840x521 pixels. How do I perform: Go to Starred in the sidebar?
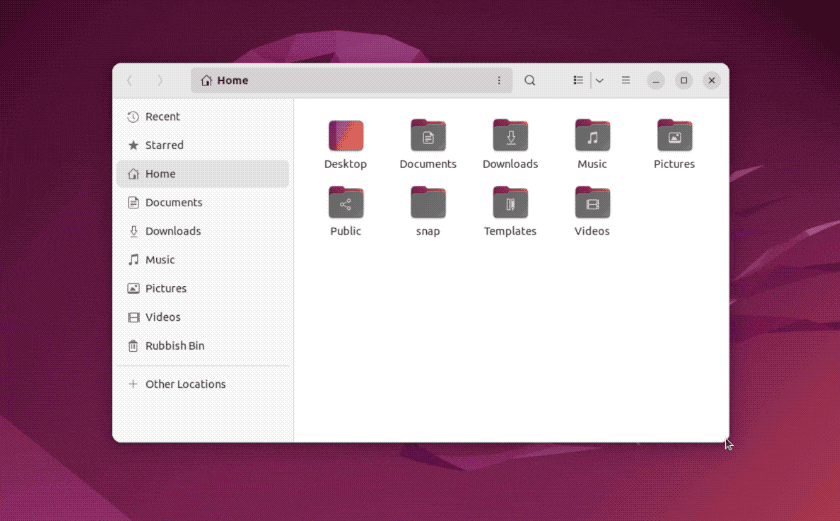(x=202, y=145)
